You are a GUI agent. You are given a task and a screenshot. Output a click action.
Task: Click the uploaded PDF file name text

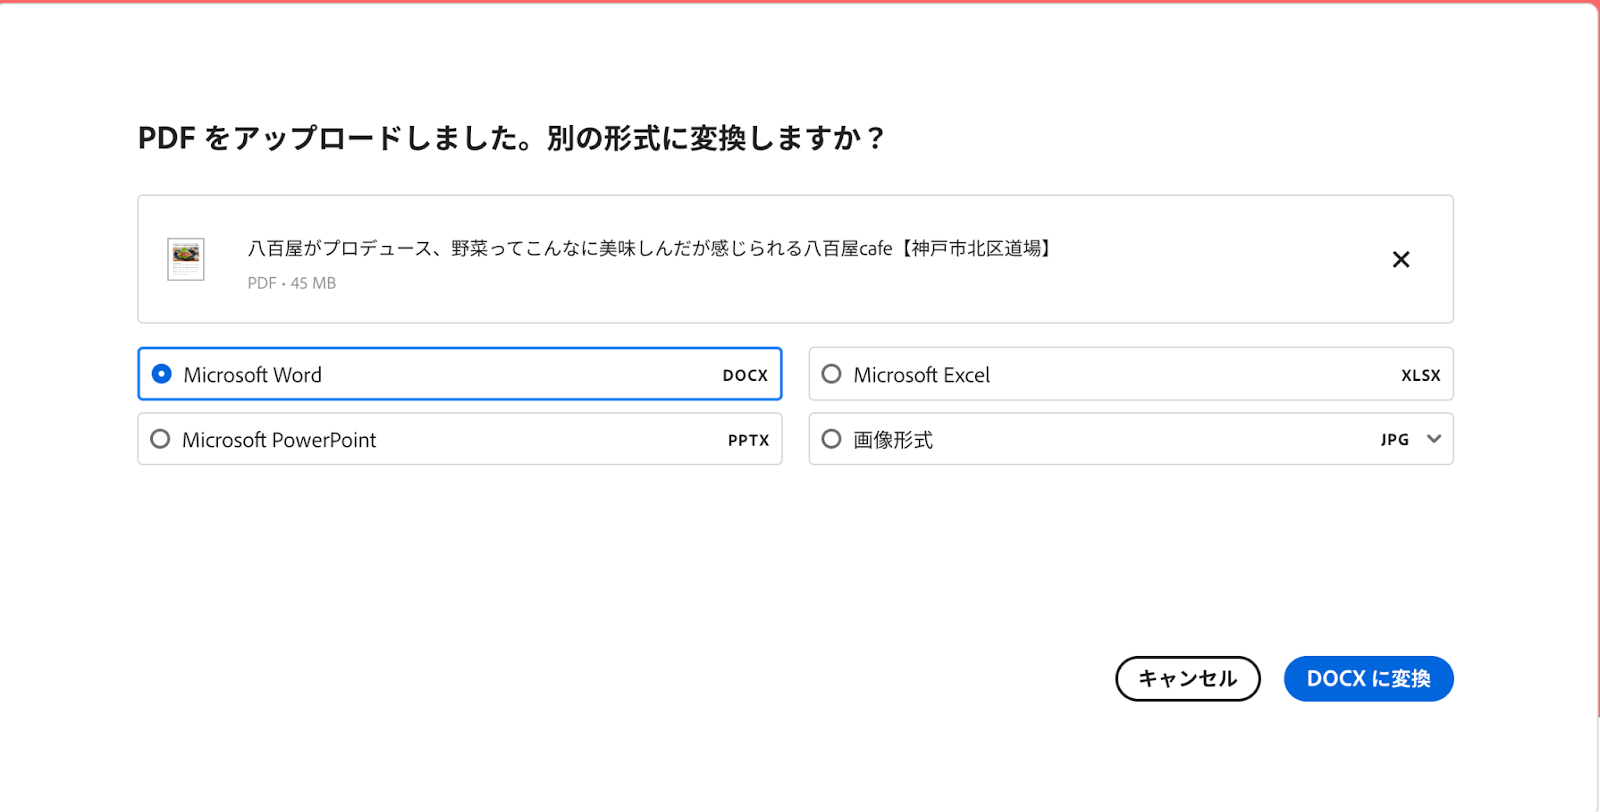[x=651, y=248]
